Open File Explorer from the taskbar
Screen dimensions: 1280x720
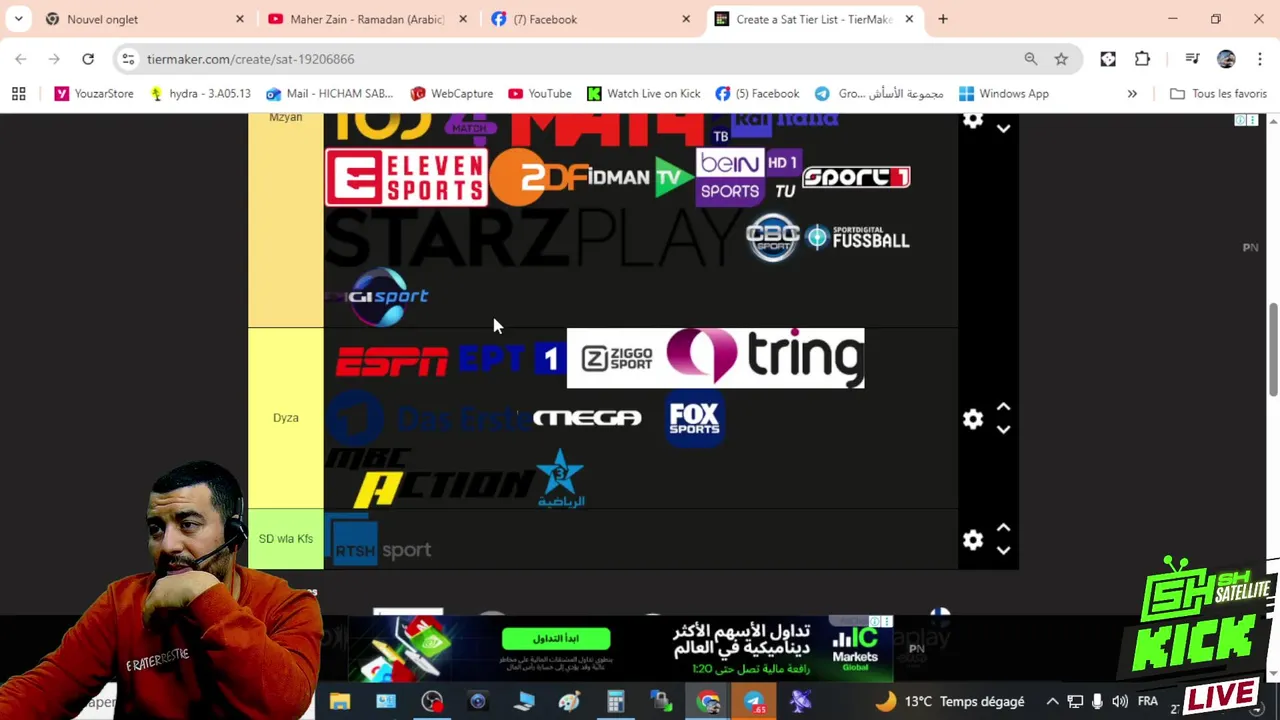340,702
